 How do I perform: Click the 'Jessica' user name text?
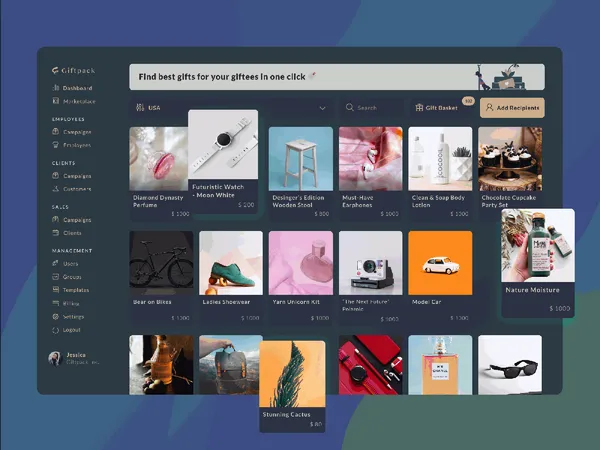(x=76, y=355)
